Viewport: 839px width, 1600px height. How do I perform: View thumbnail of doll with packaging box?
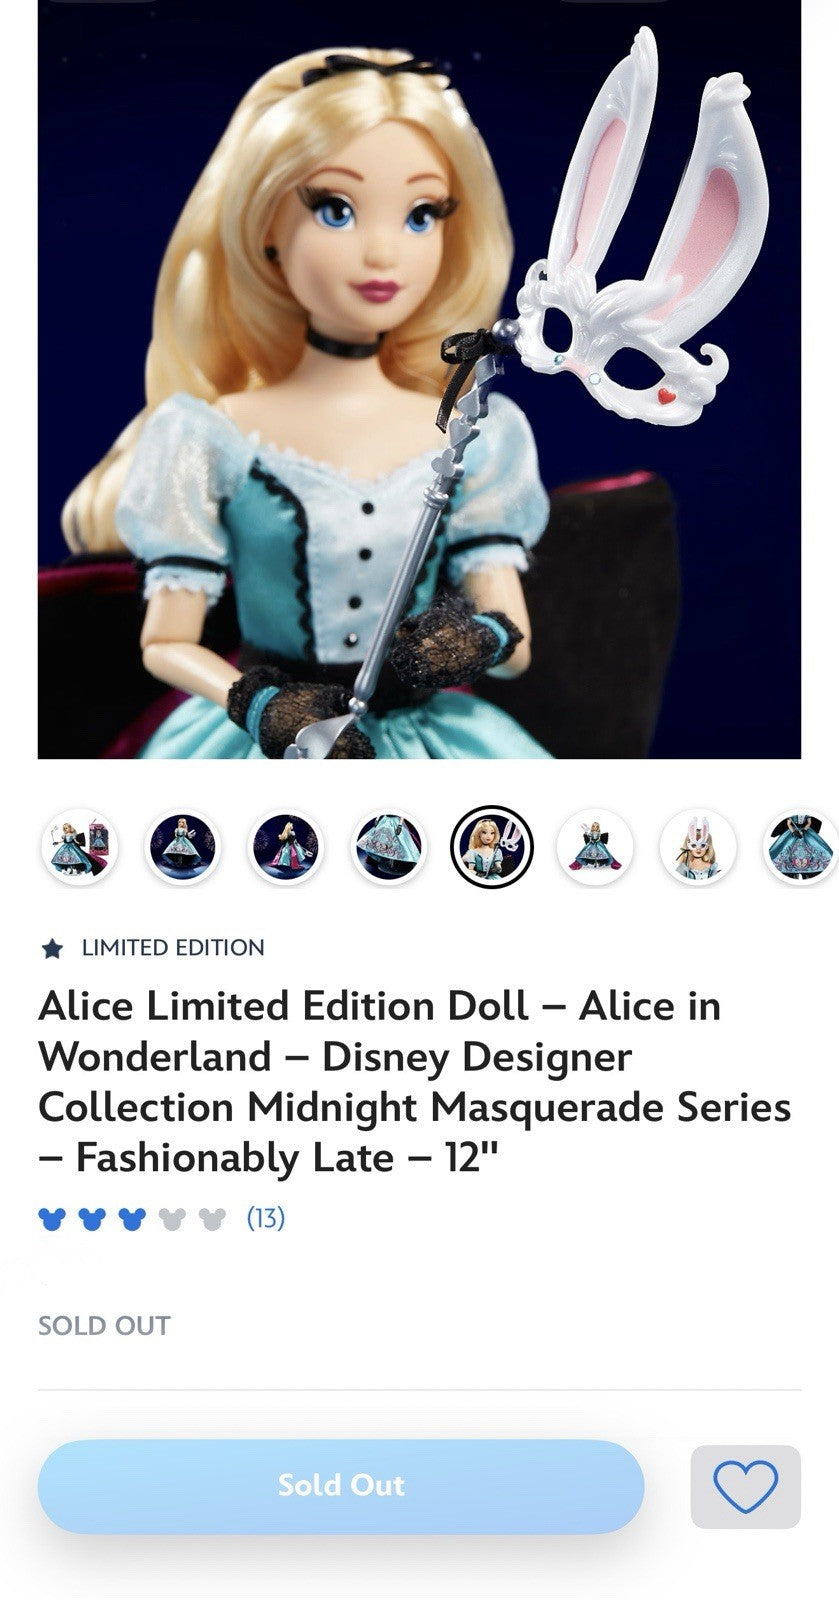79,847
